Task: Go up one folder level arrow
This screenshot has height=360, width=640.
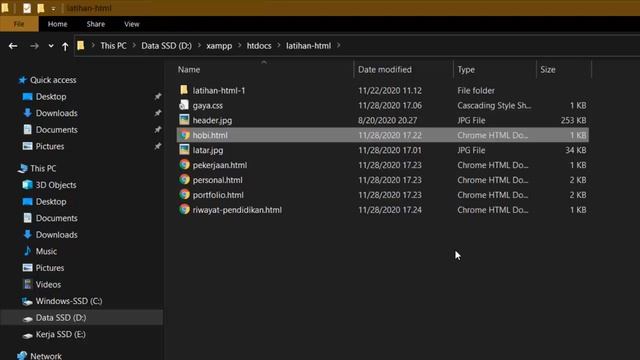Action: (65, 46)
